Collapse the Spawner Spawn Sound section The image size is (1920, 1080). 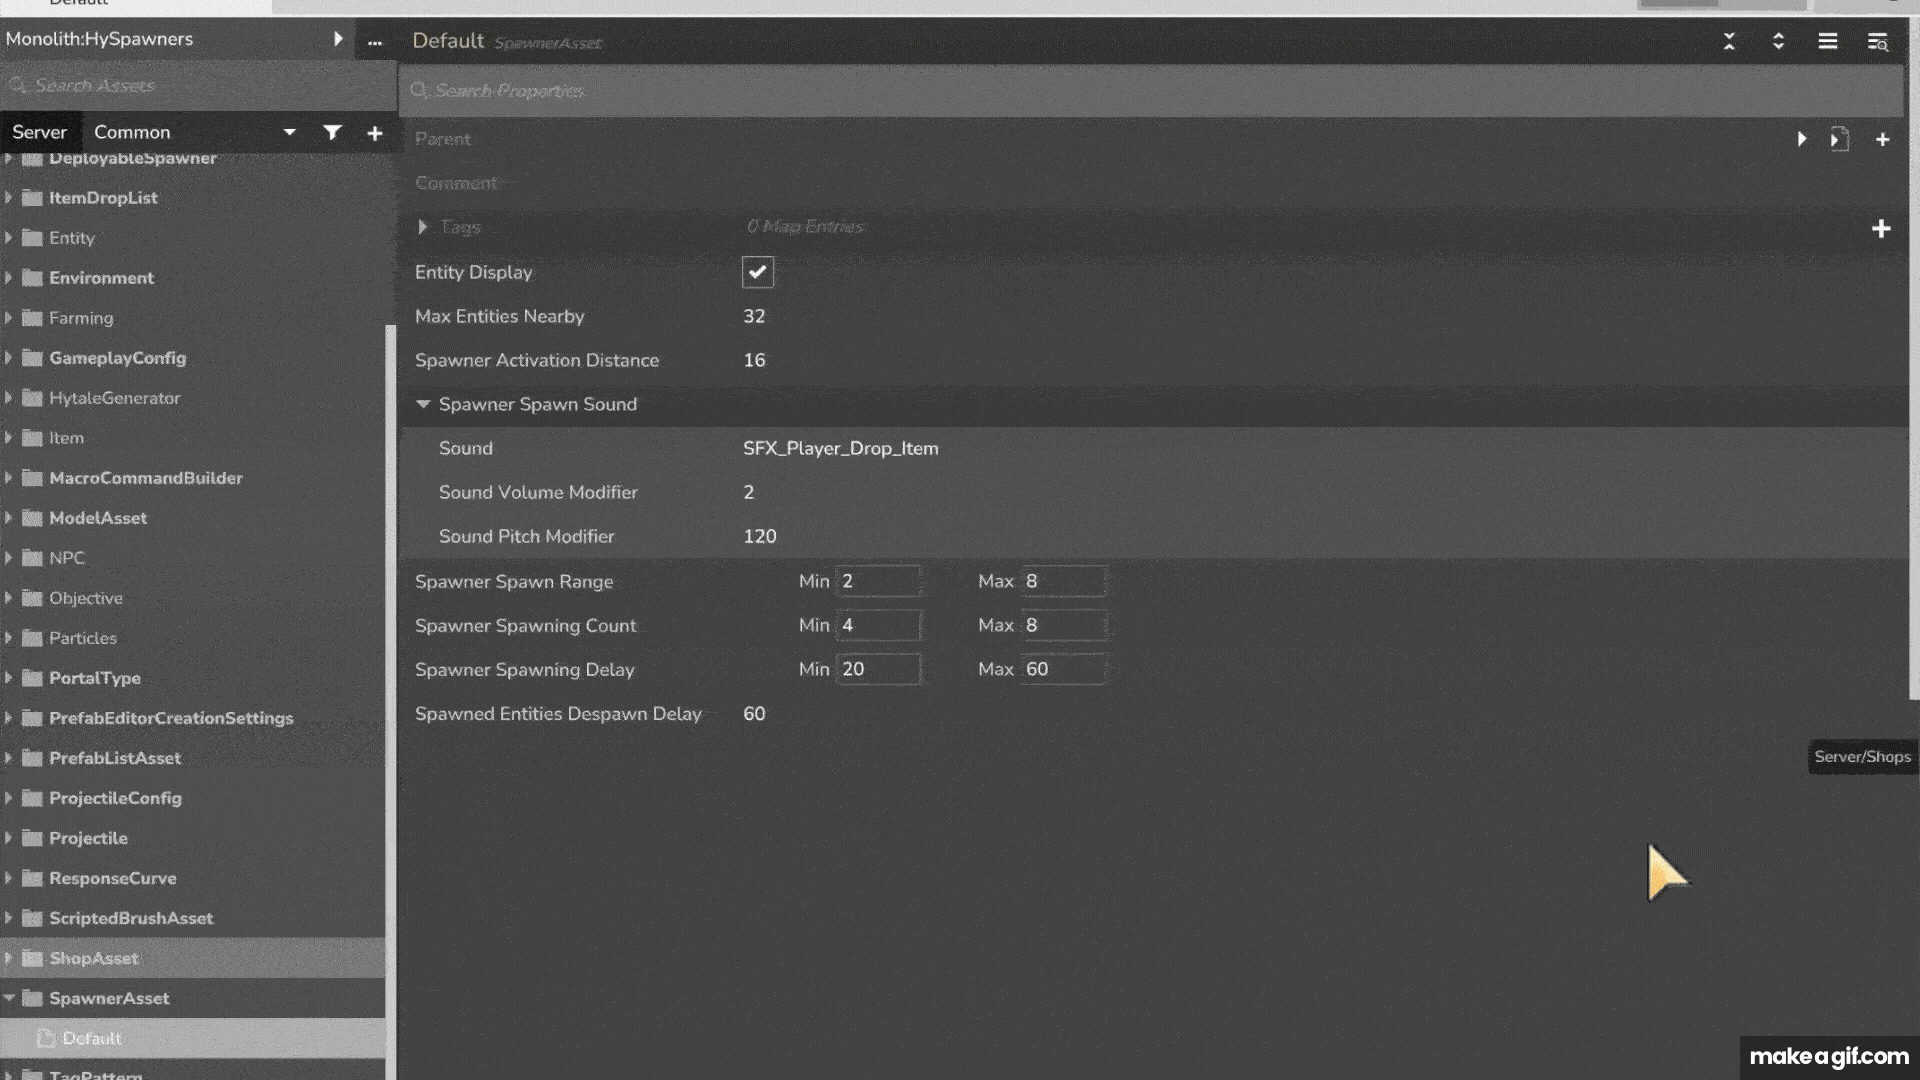(423, 404)
